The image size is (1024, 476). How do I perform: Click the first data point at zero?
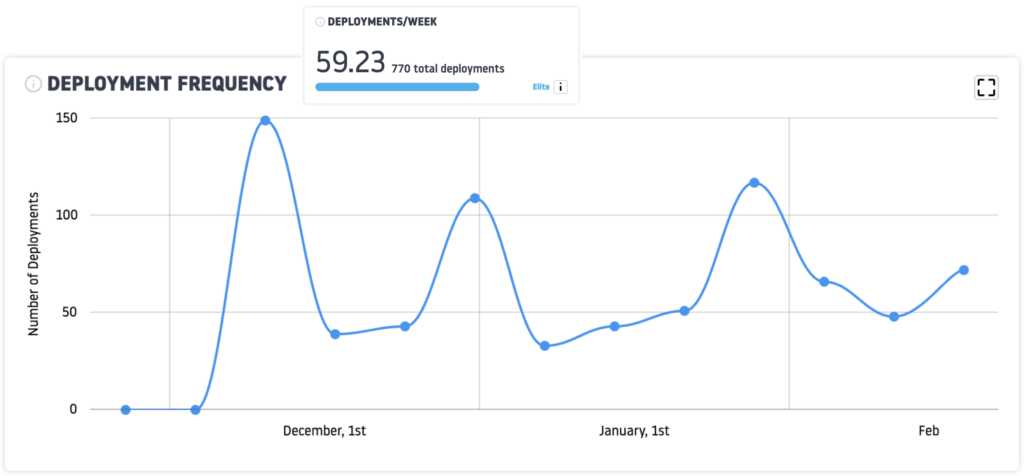click(x=125, y=409)
